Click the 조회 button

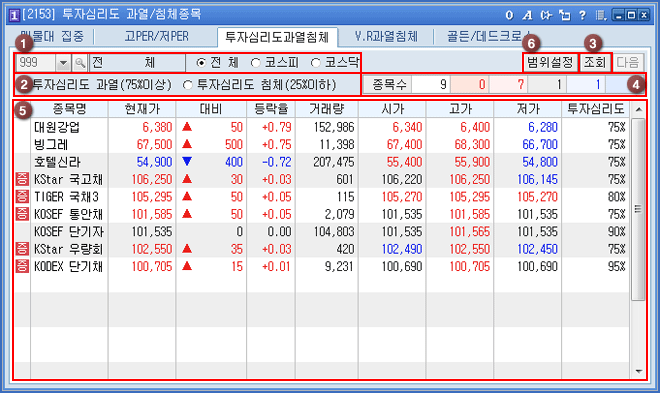point(595,63)
